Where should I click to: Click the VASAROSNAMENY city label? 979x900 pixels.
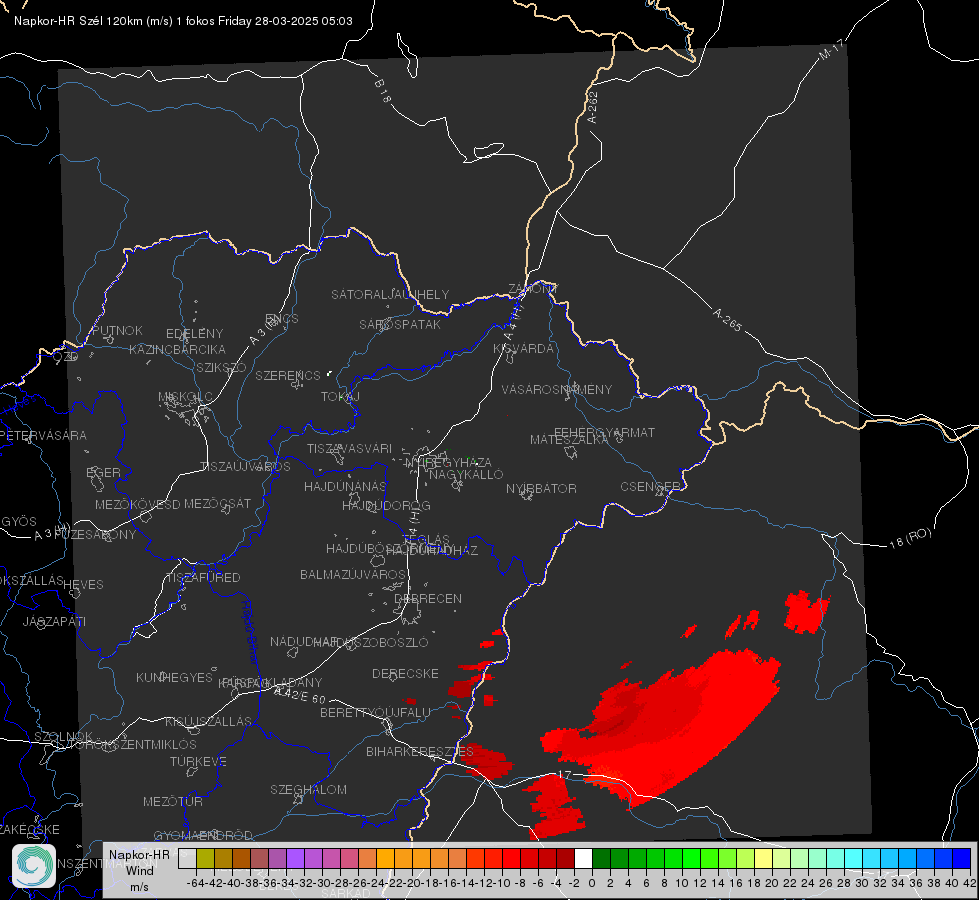557,389
